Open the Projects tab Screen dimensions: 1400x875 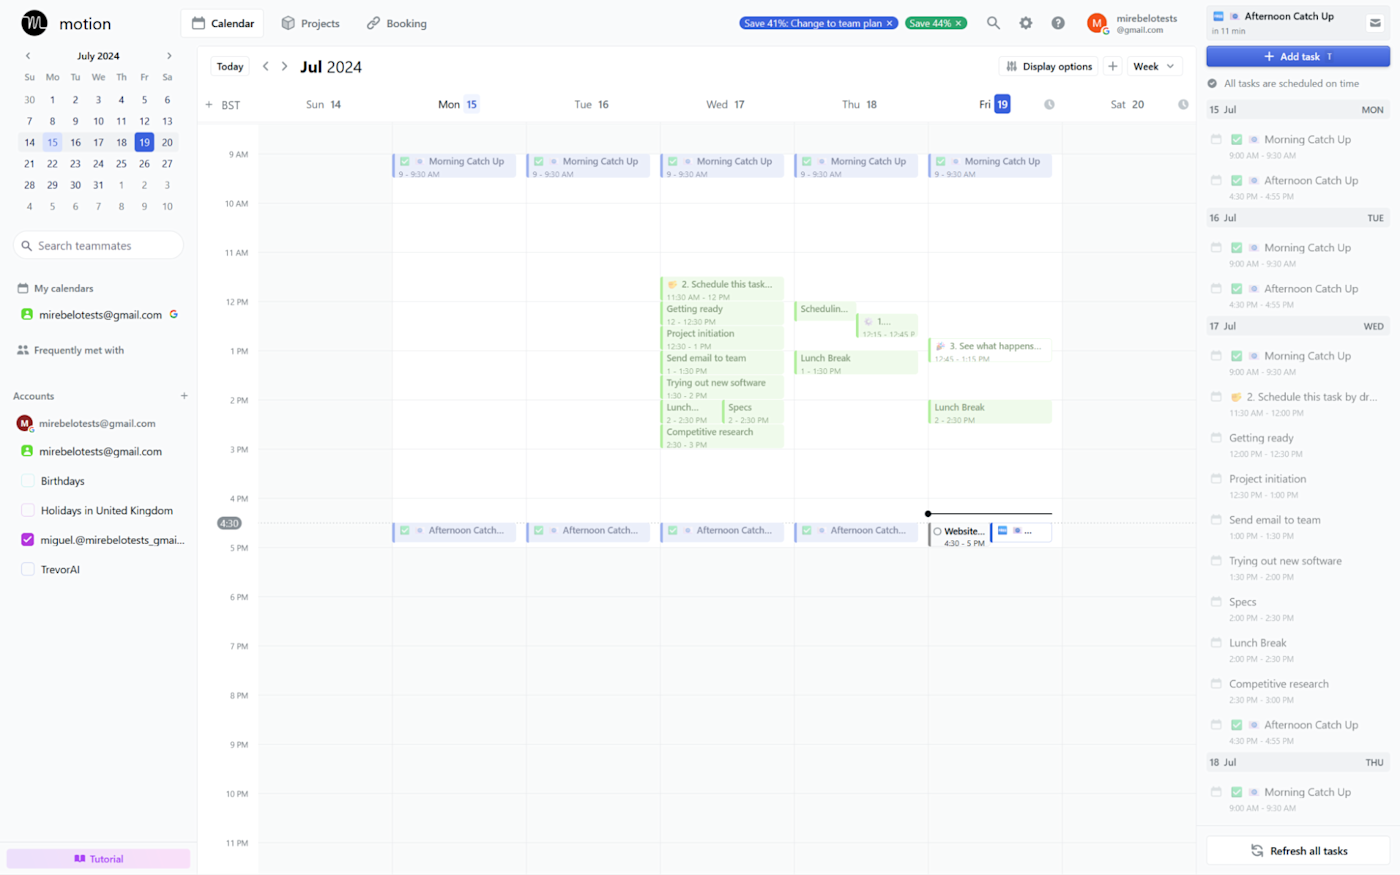310,23
